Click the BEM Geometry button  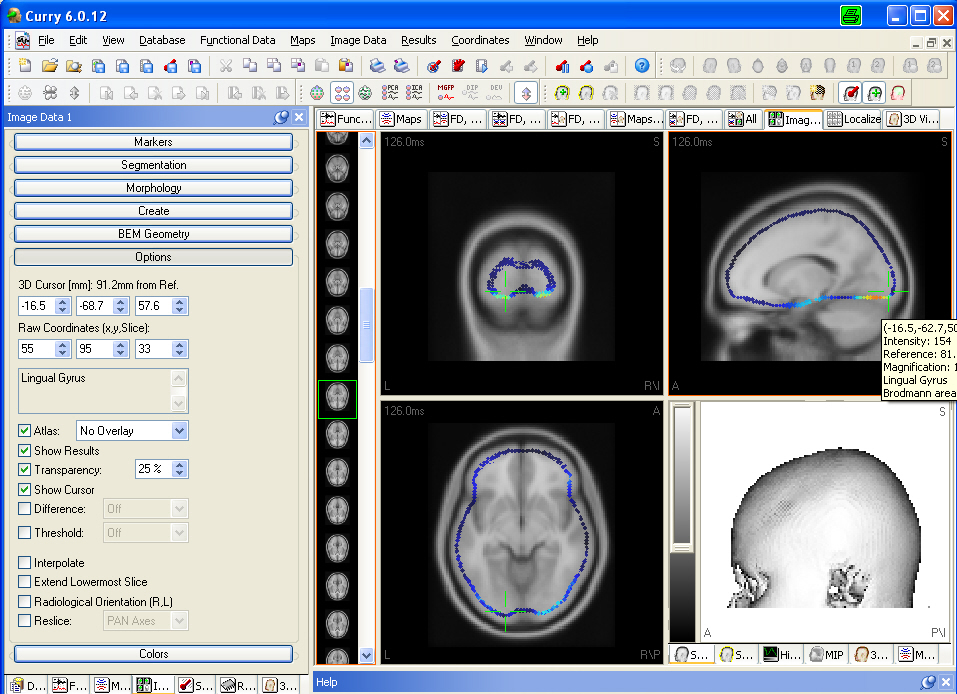[153, 234]
